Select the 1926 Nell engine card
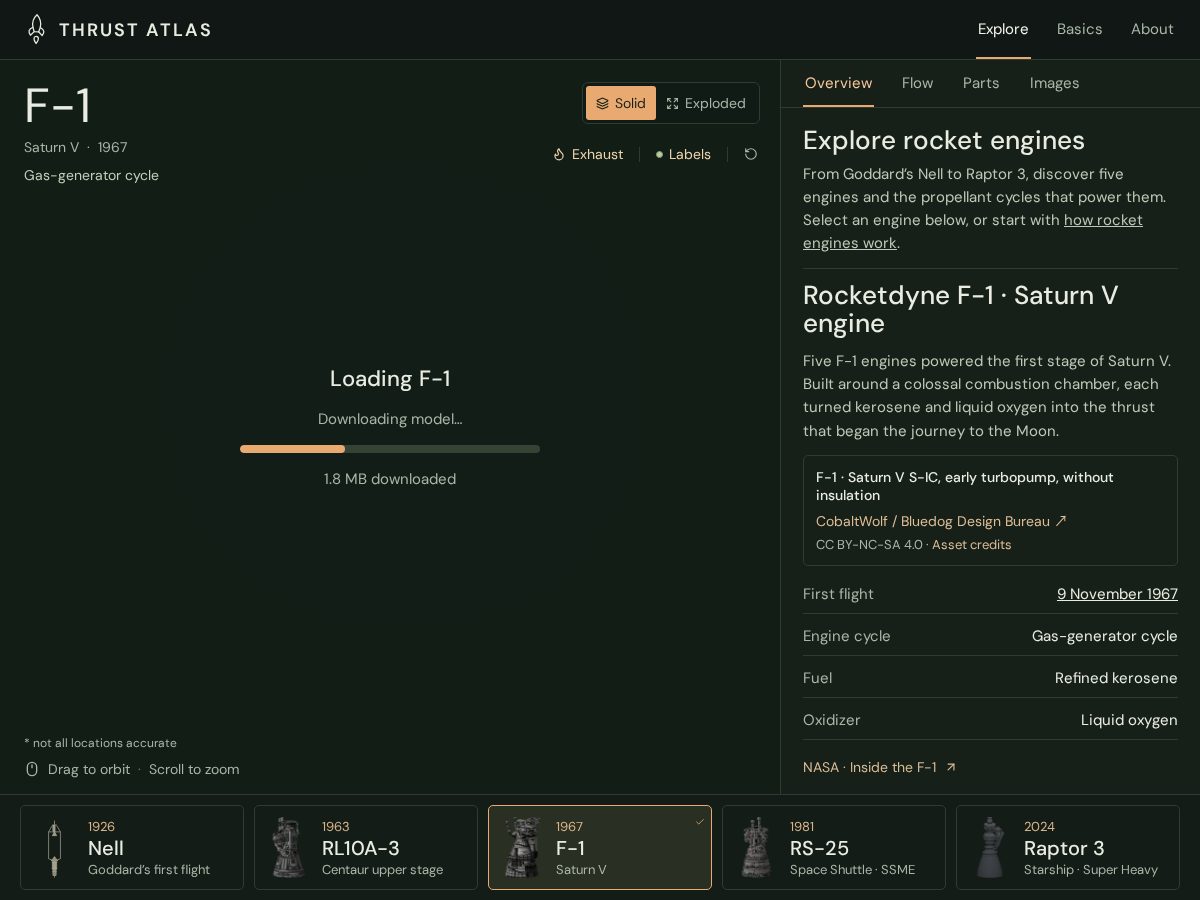The height and width of the screenshot is (900, 1200). (x=132, y=847)
